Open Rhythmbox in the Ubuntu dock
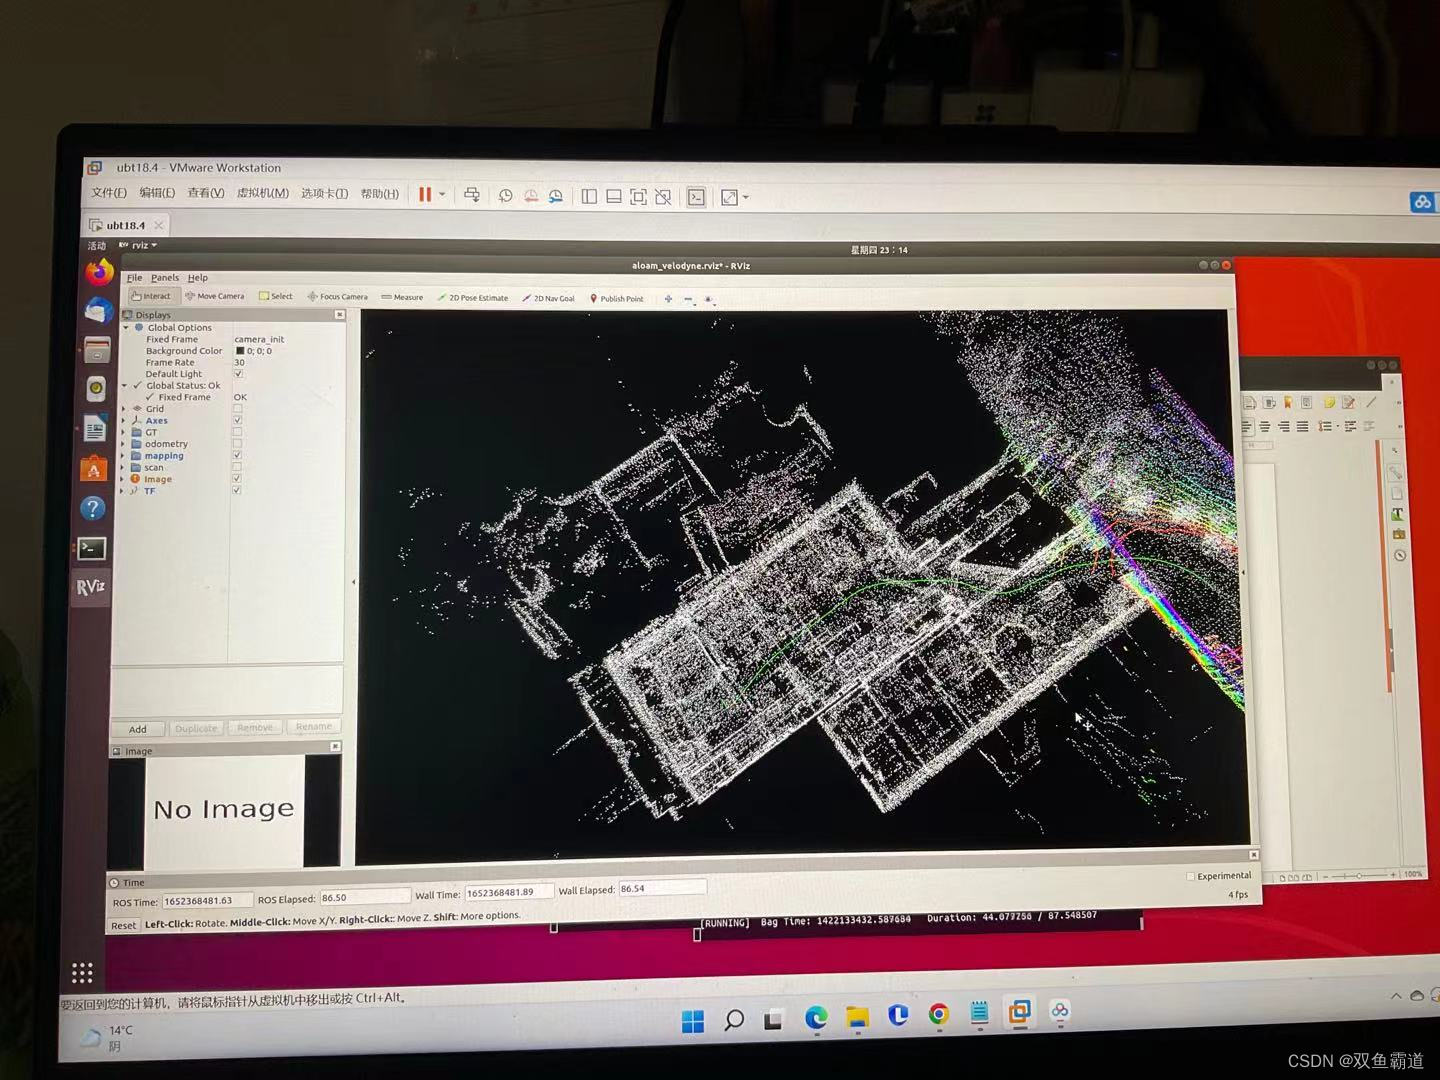The width and height of the screenshot is (1440, 1080). (96, 389)
